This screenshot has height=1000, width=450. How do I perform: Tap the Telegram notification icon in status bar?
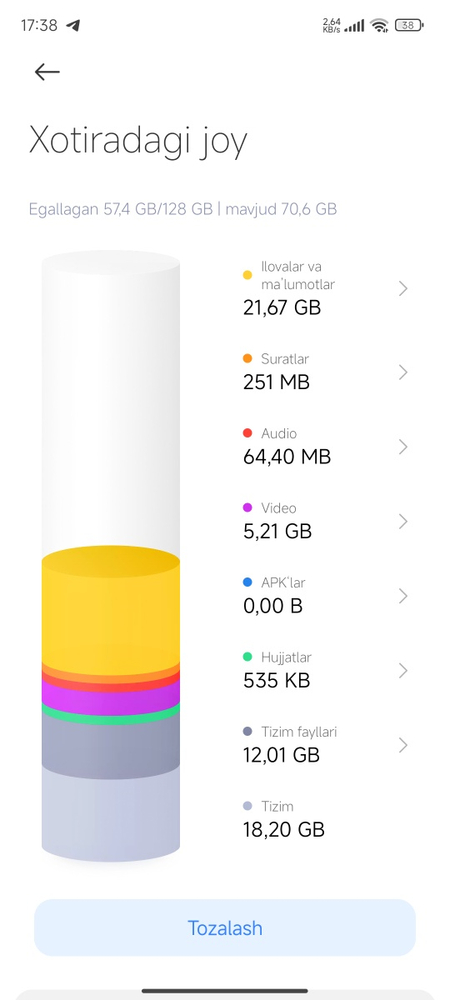pyautogui.click(x=73, y=26)
